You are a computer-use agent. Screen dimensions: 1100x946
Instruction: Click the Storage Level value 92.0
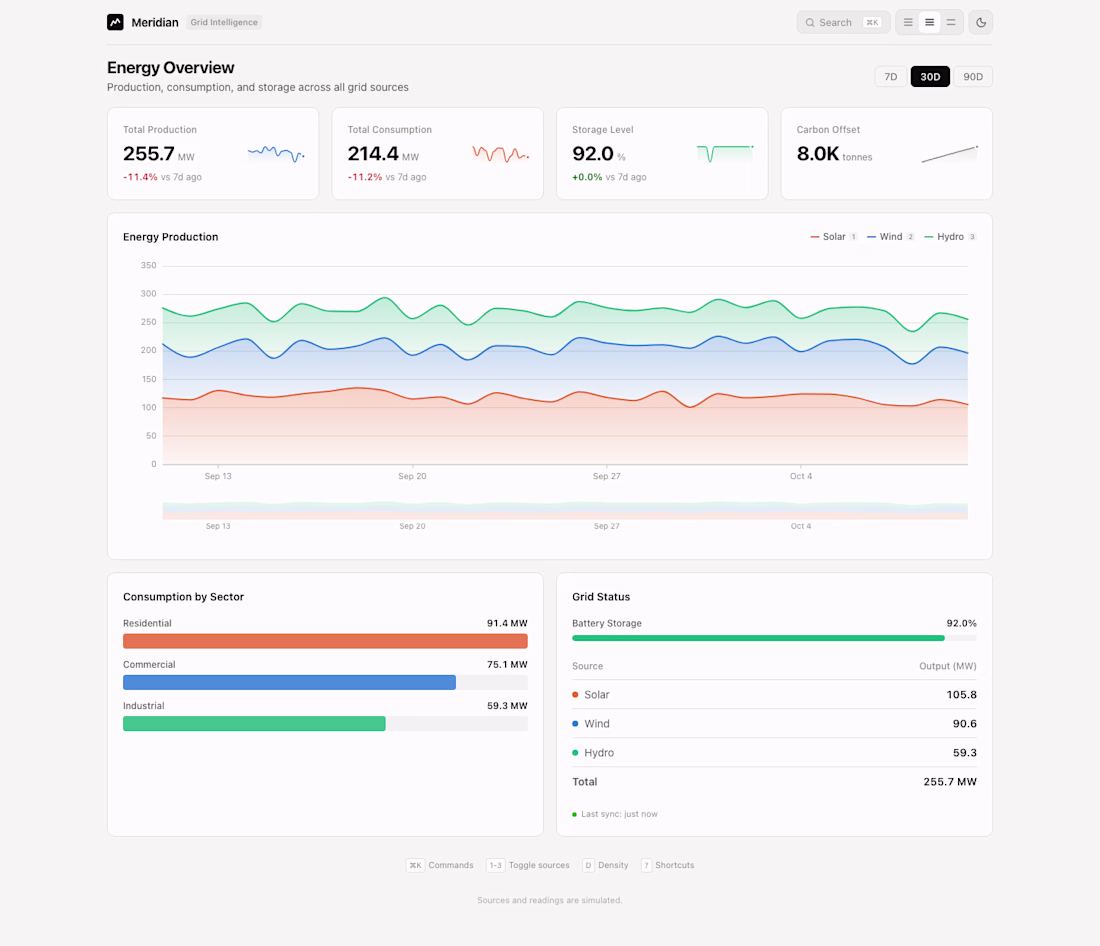(593, 153)
